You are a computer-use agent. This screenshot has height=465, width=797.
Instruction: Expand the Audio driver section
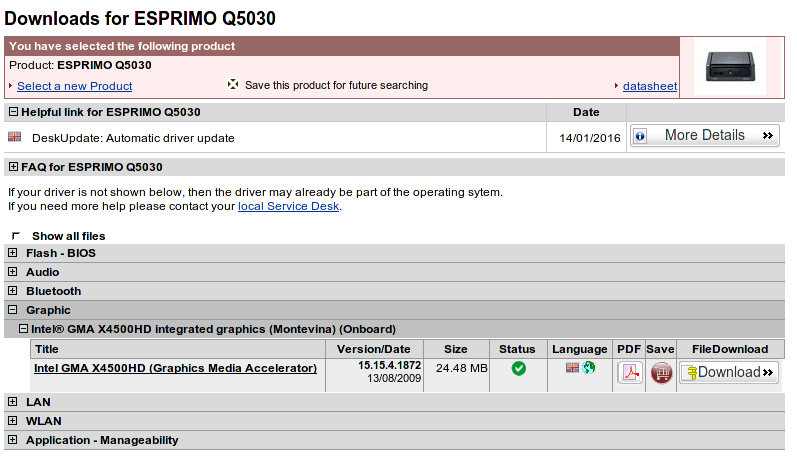coord(13,272)
